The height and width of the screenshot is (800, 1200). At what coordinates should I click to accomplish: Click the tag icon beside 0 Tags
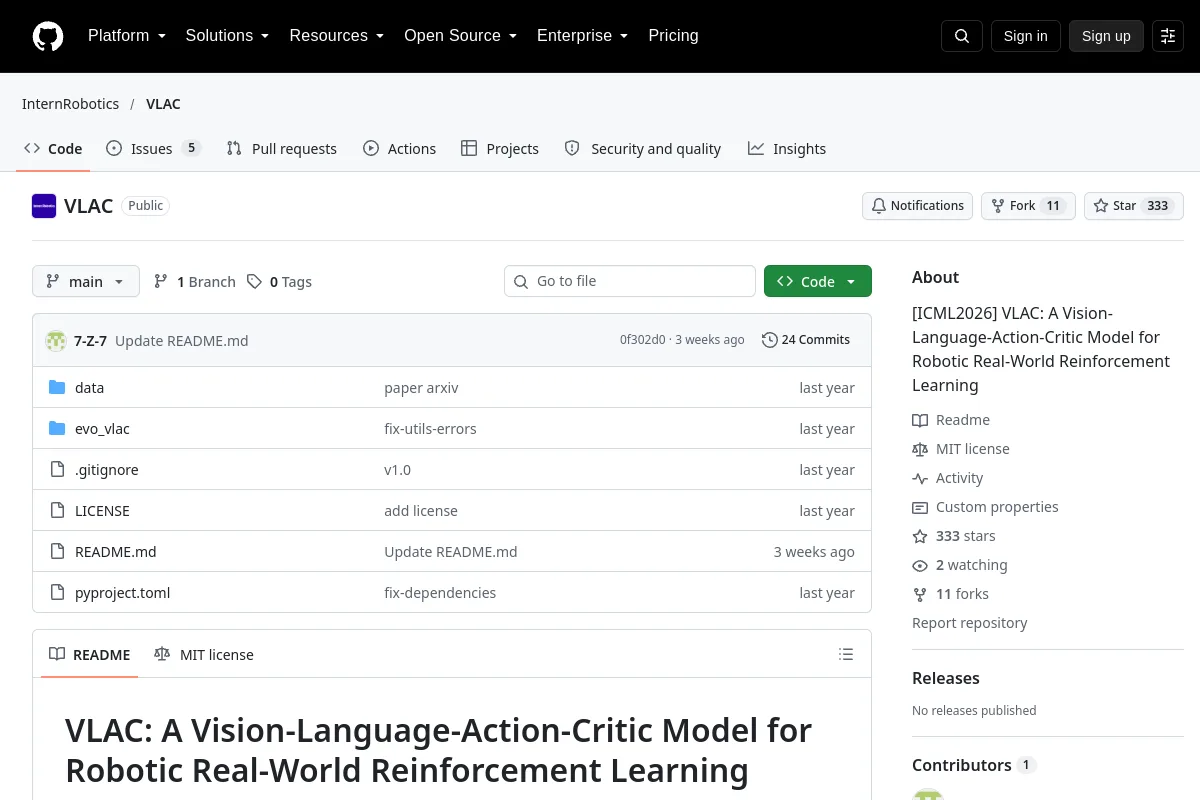click(x=255, y=282)
